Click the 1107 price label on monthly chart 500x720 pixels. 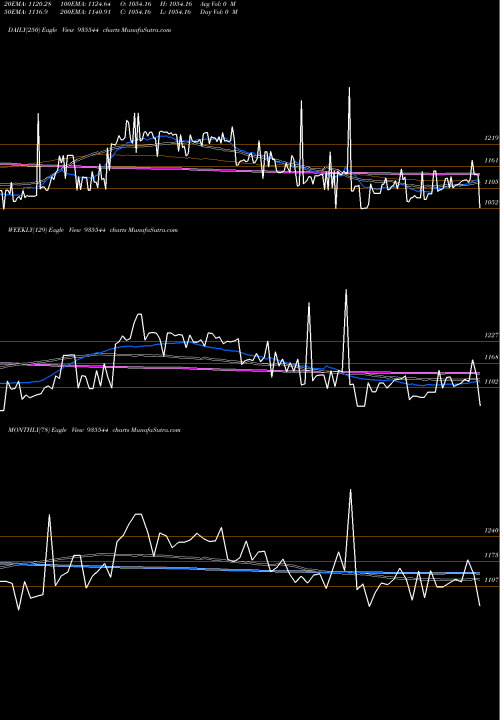[491, 580]
